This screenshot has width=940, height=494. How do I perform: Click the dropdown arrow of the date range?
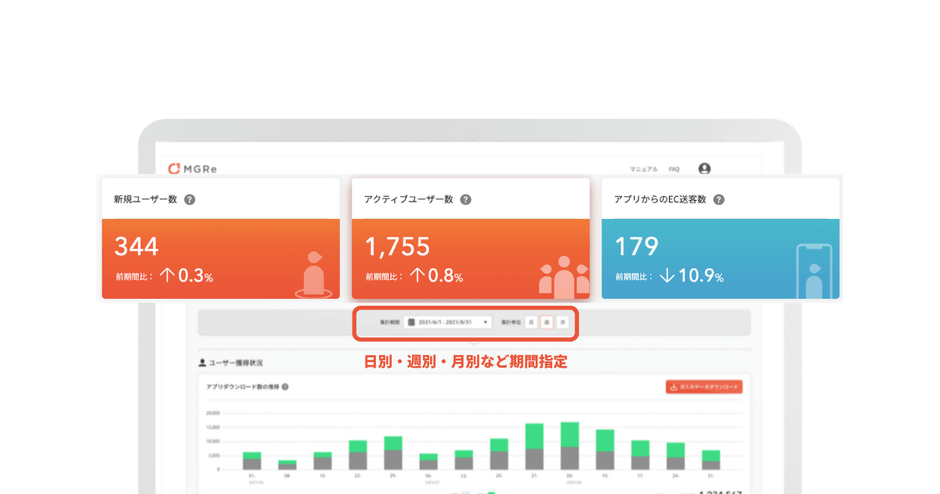click(486, 322)
